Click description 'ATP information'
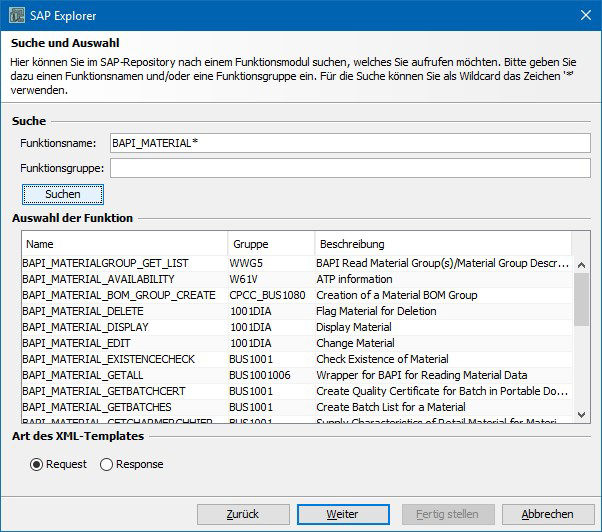 click(354, 279)
